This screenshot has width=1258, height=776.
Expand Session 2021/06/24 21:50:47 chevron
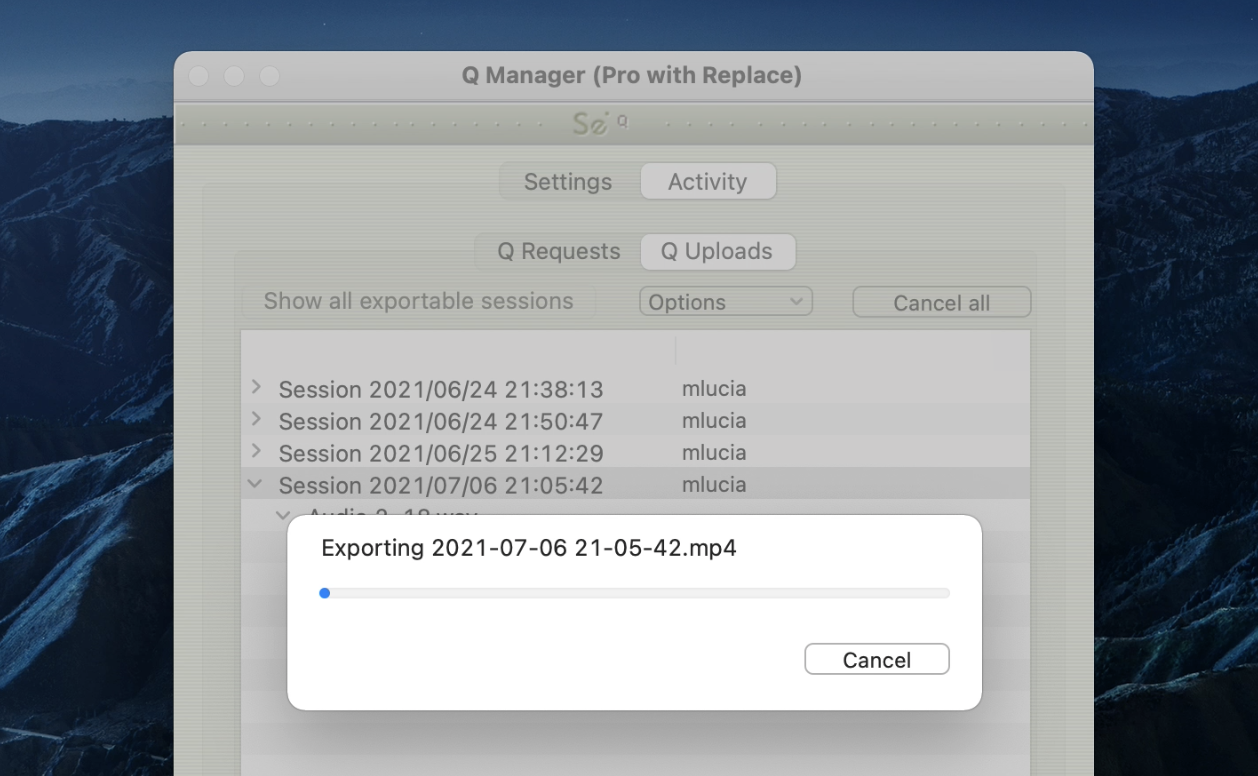click(256, 419)
